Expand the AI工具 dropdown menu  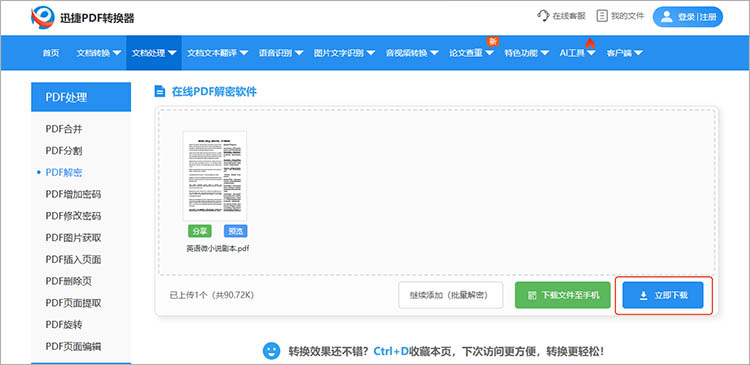577,53
